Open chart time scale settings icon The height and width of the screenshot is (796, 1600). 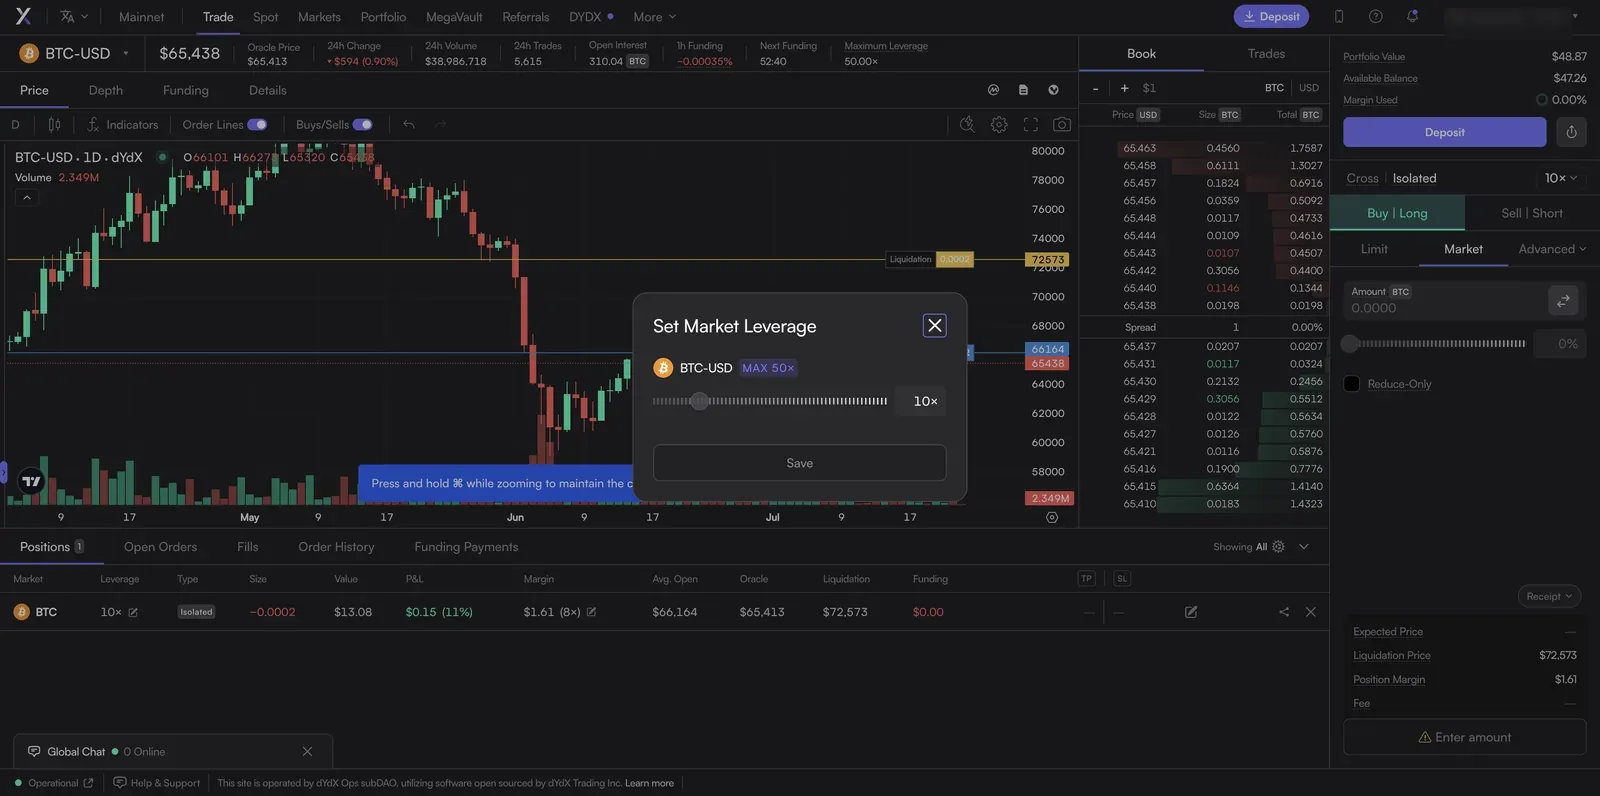point(1052,517)
